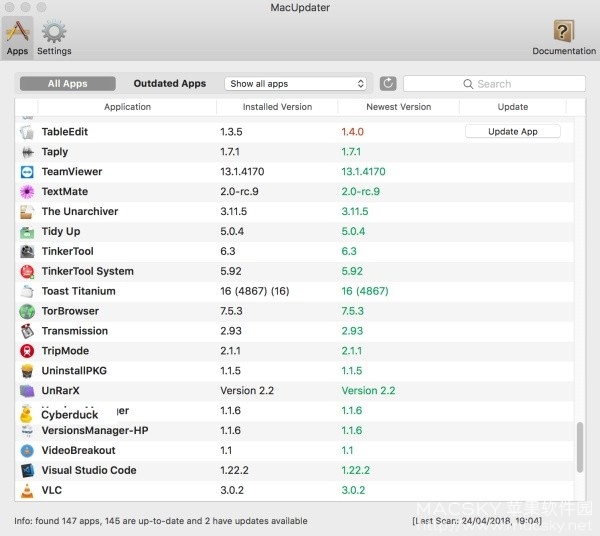Select the VLC row name
Viewport: 600px width, 536px height.
(x=52, y=490)
